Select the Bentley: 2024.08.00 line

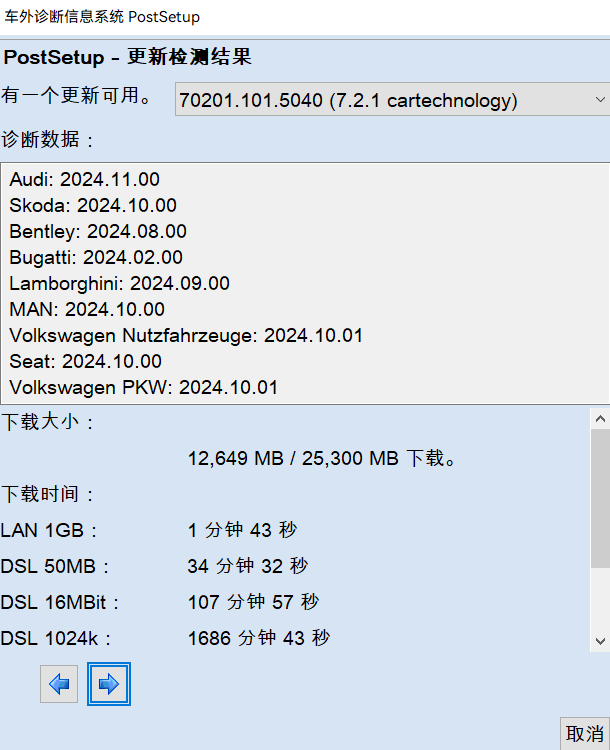[x=98, y=232]
